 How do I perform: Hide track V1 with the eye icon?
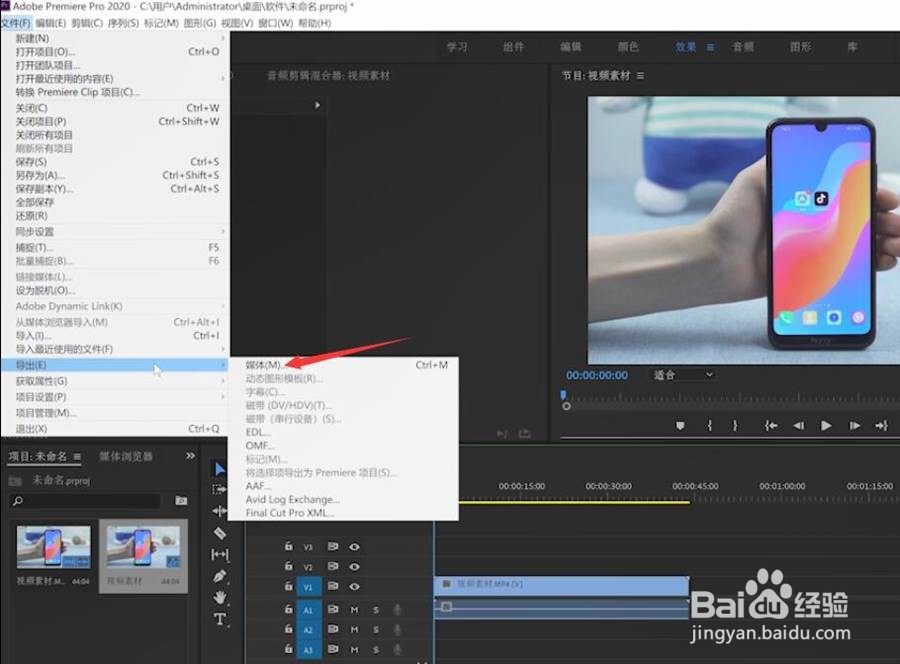(x=354, y=587)
